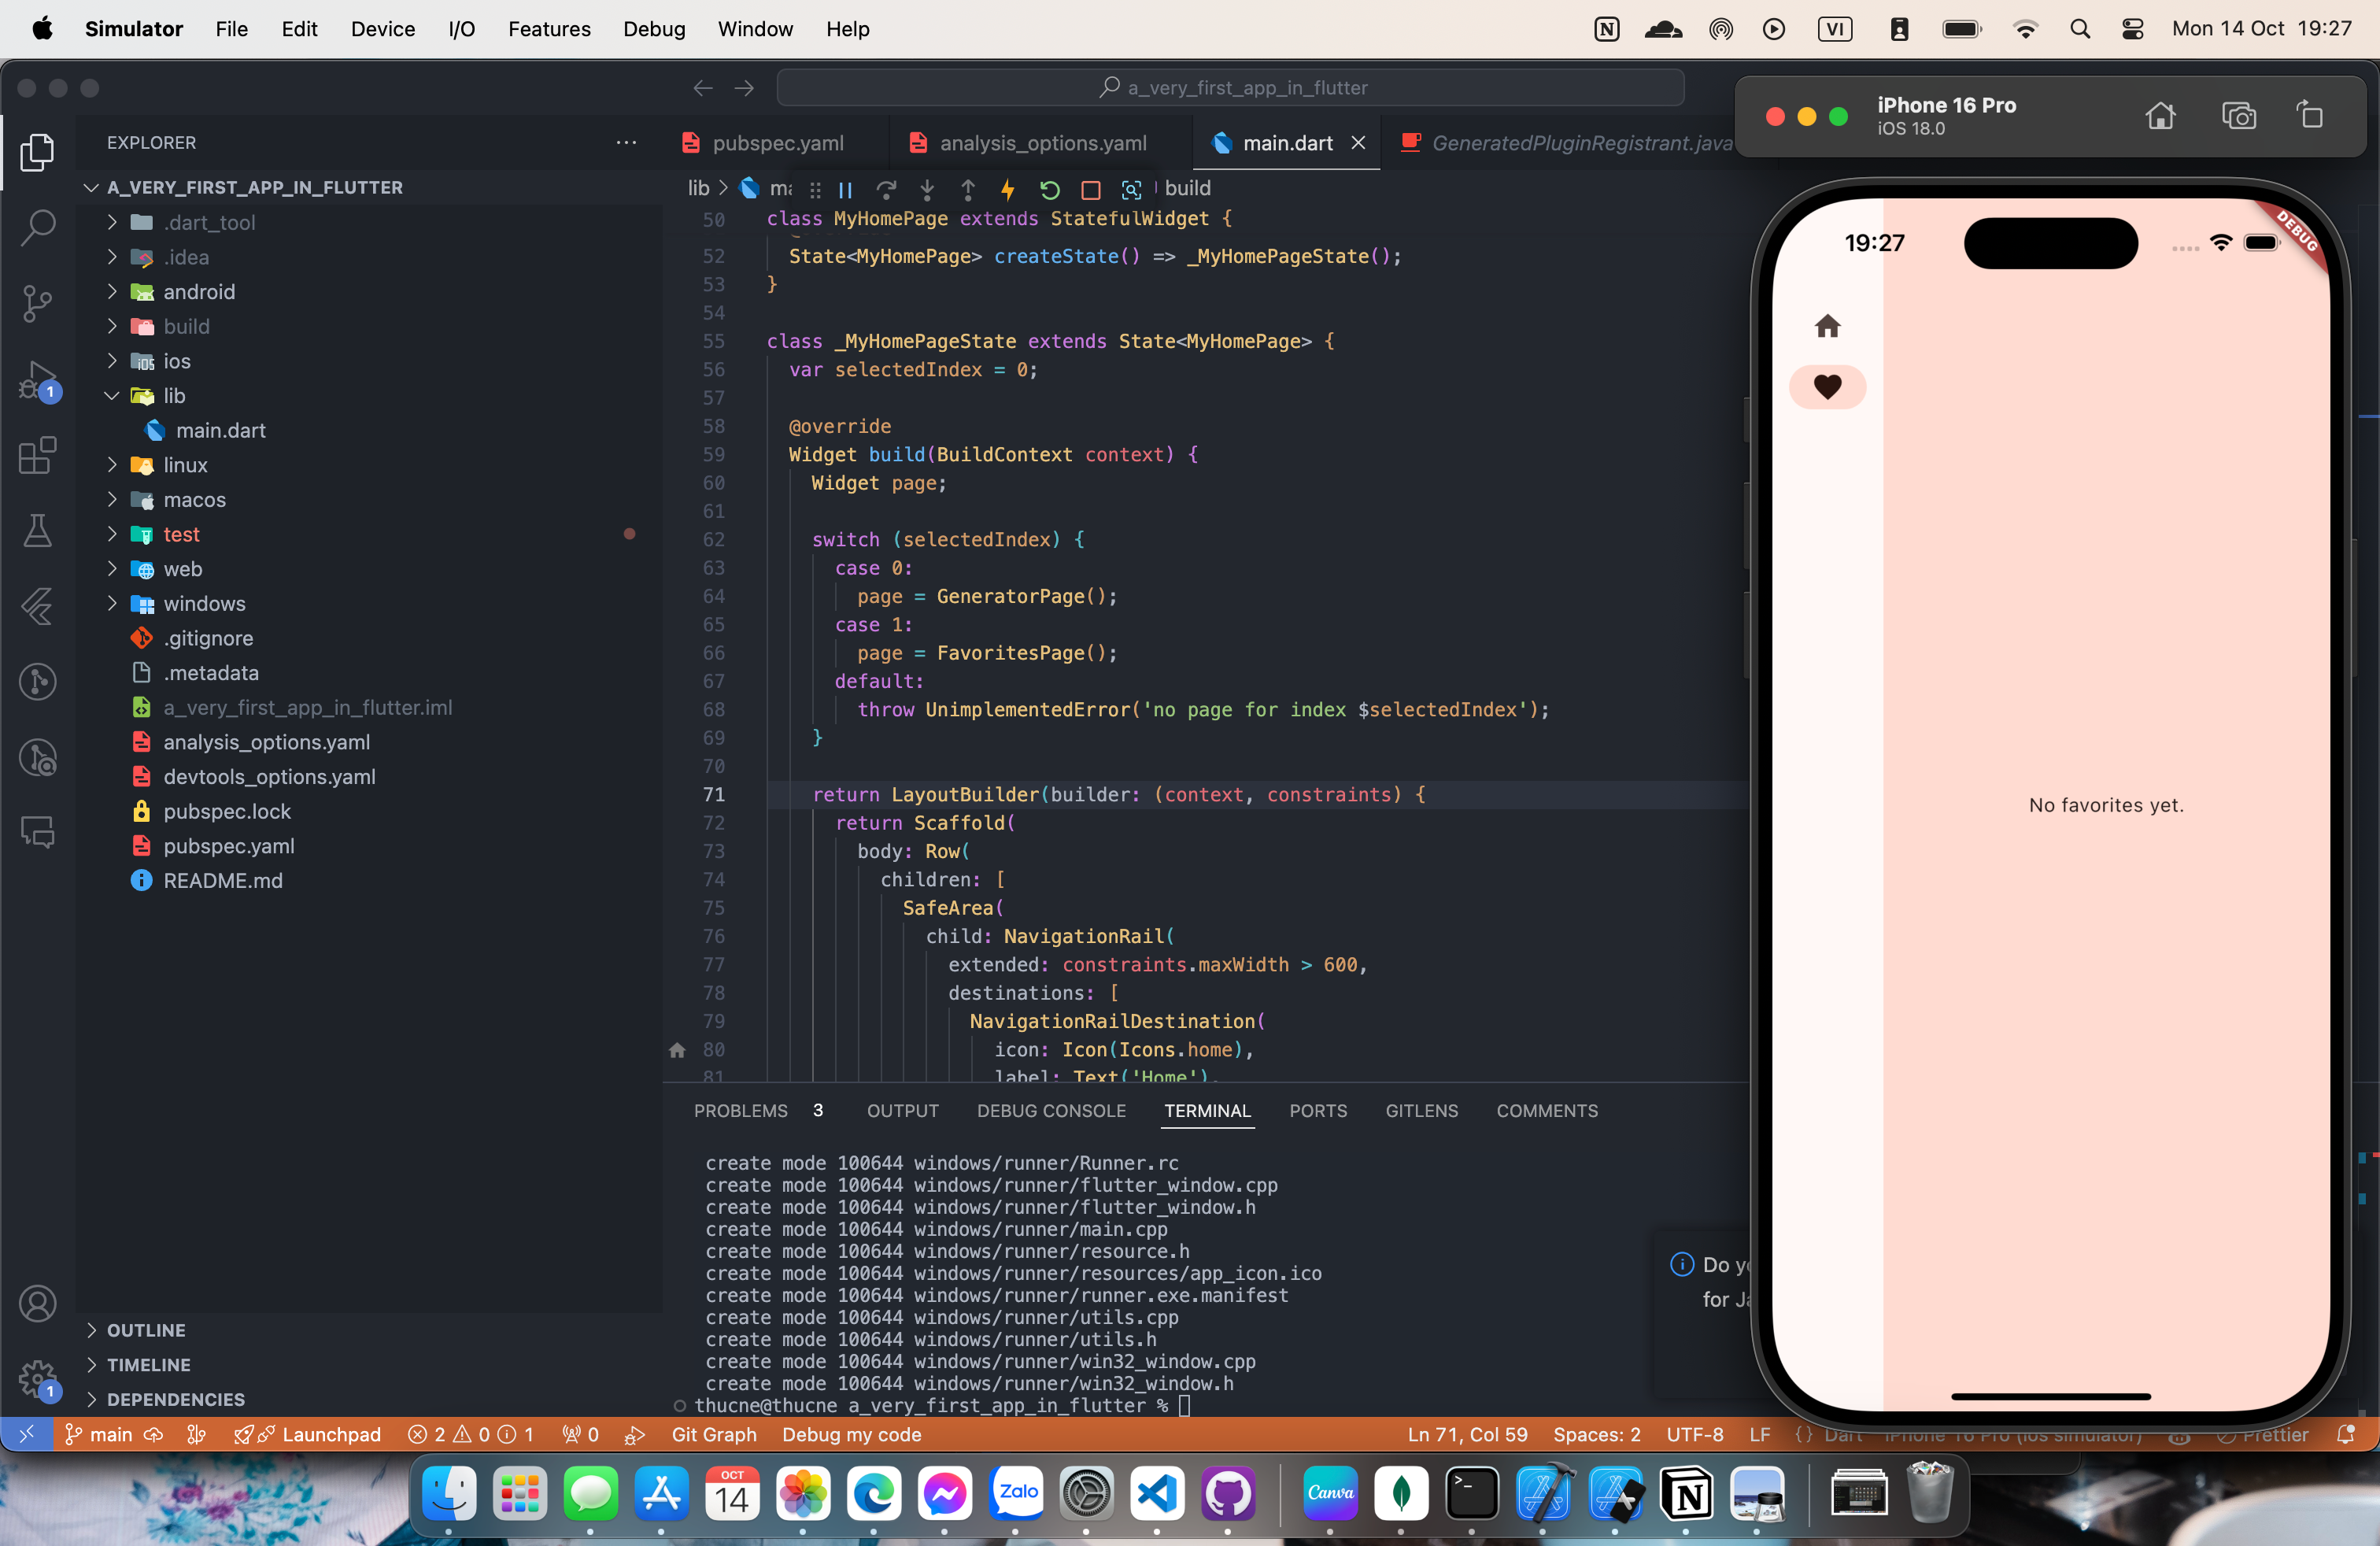Click errors and warnings count in status bar
The image size is (2380, 1546).
pos(471,1434)
